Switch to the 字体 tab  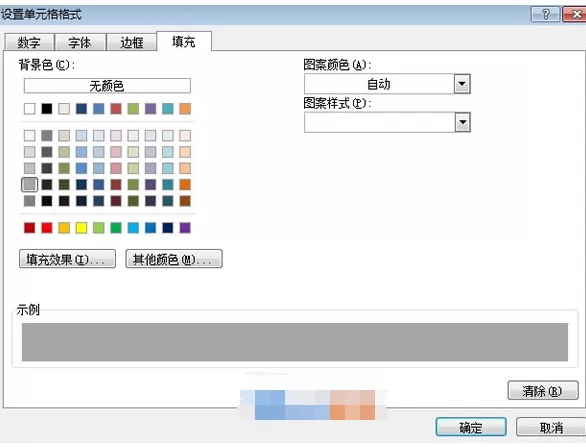coord(80,42)
